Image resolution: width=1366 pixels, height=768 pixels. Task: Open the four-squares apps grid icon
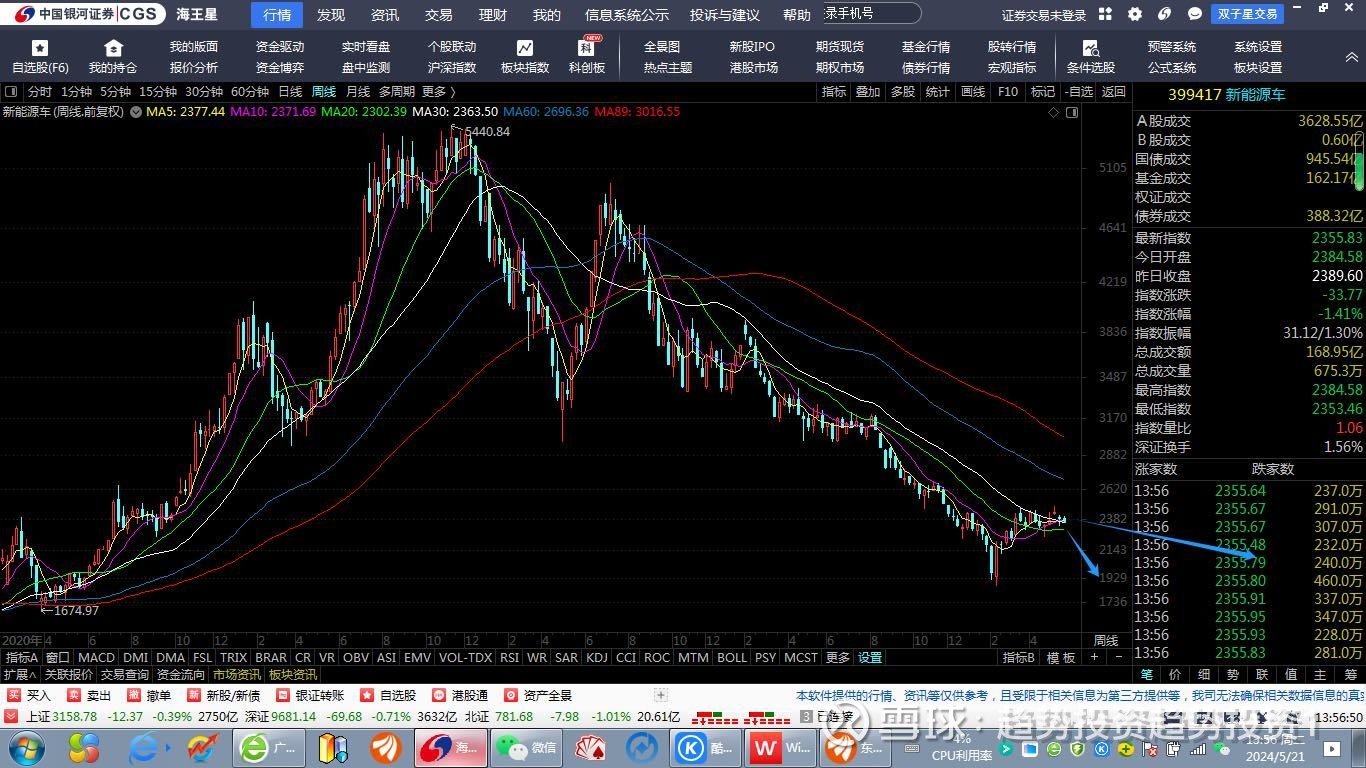click(1105, 15)
